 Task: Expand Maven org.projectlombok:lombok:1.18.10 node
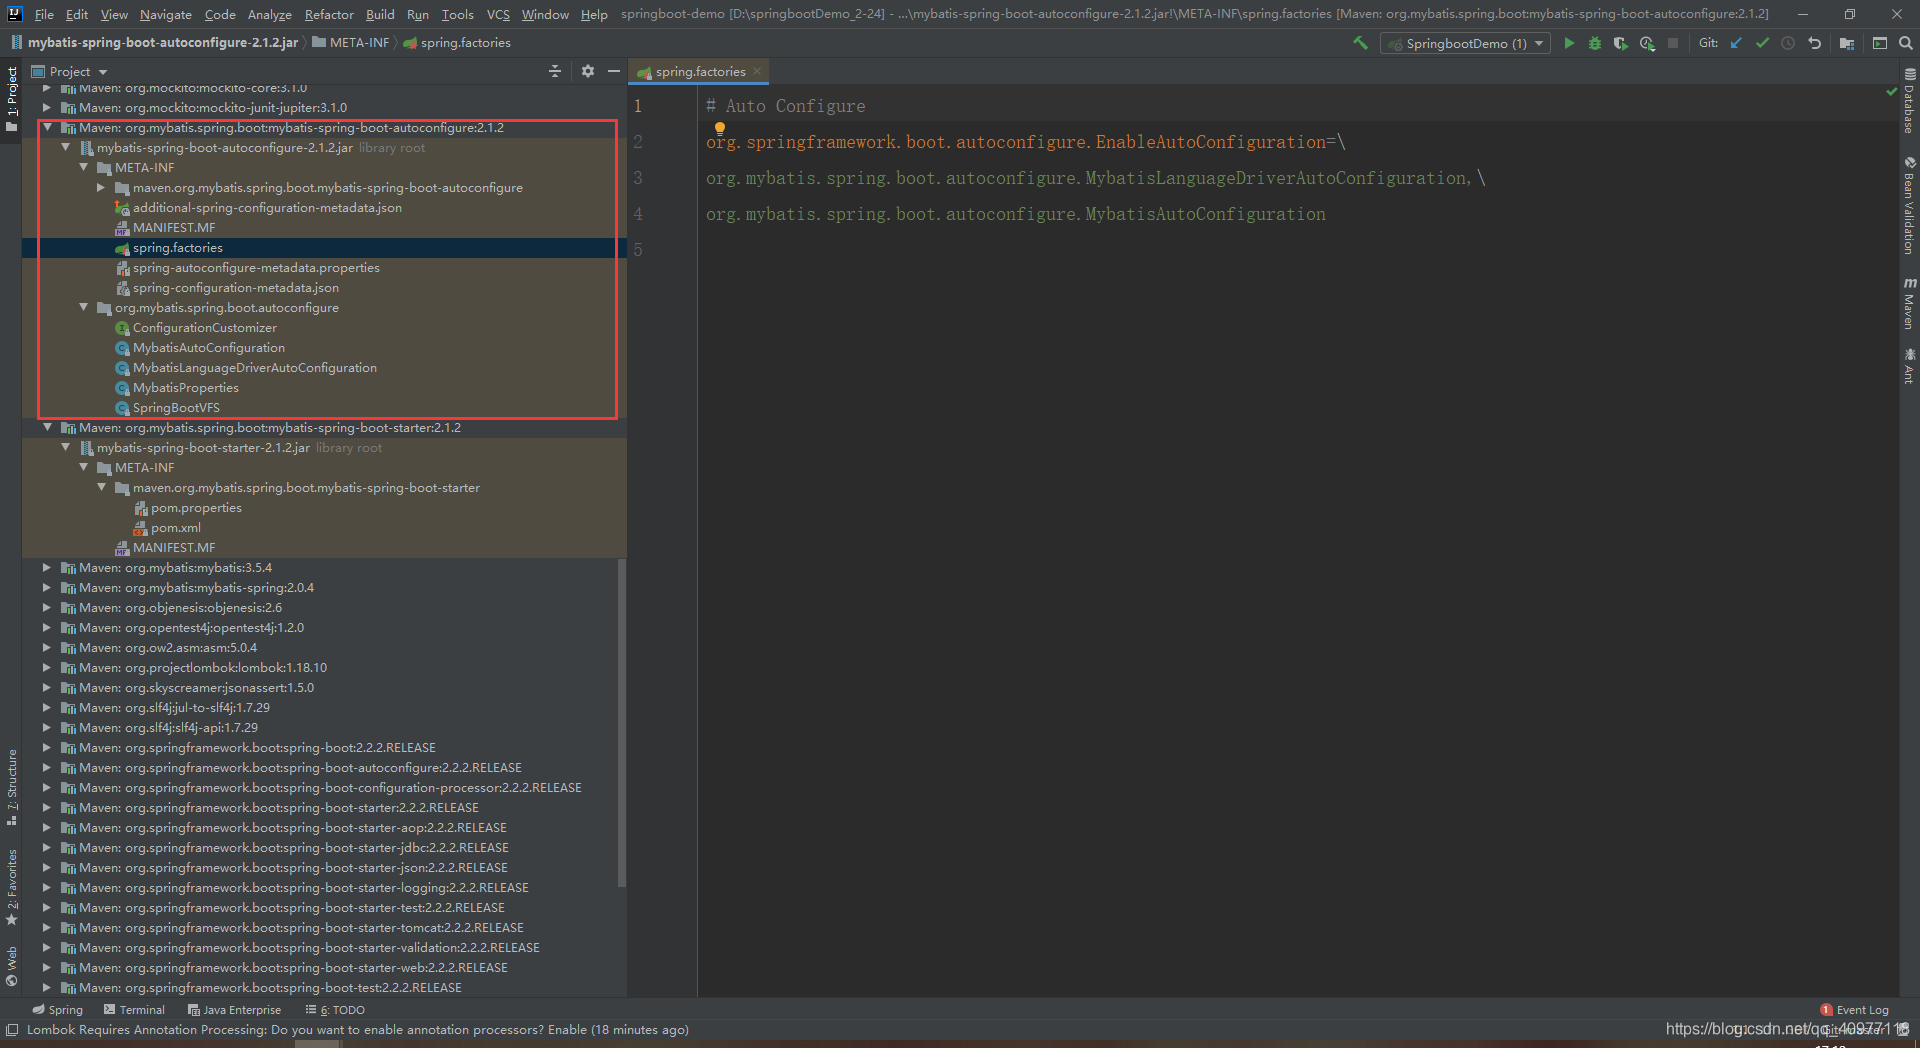(x=47, y=667)
